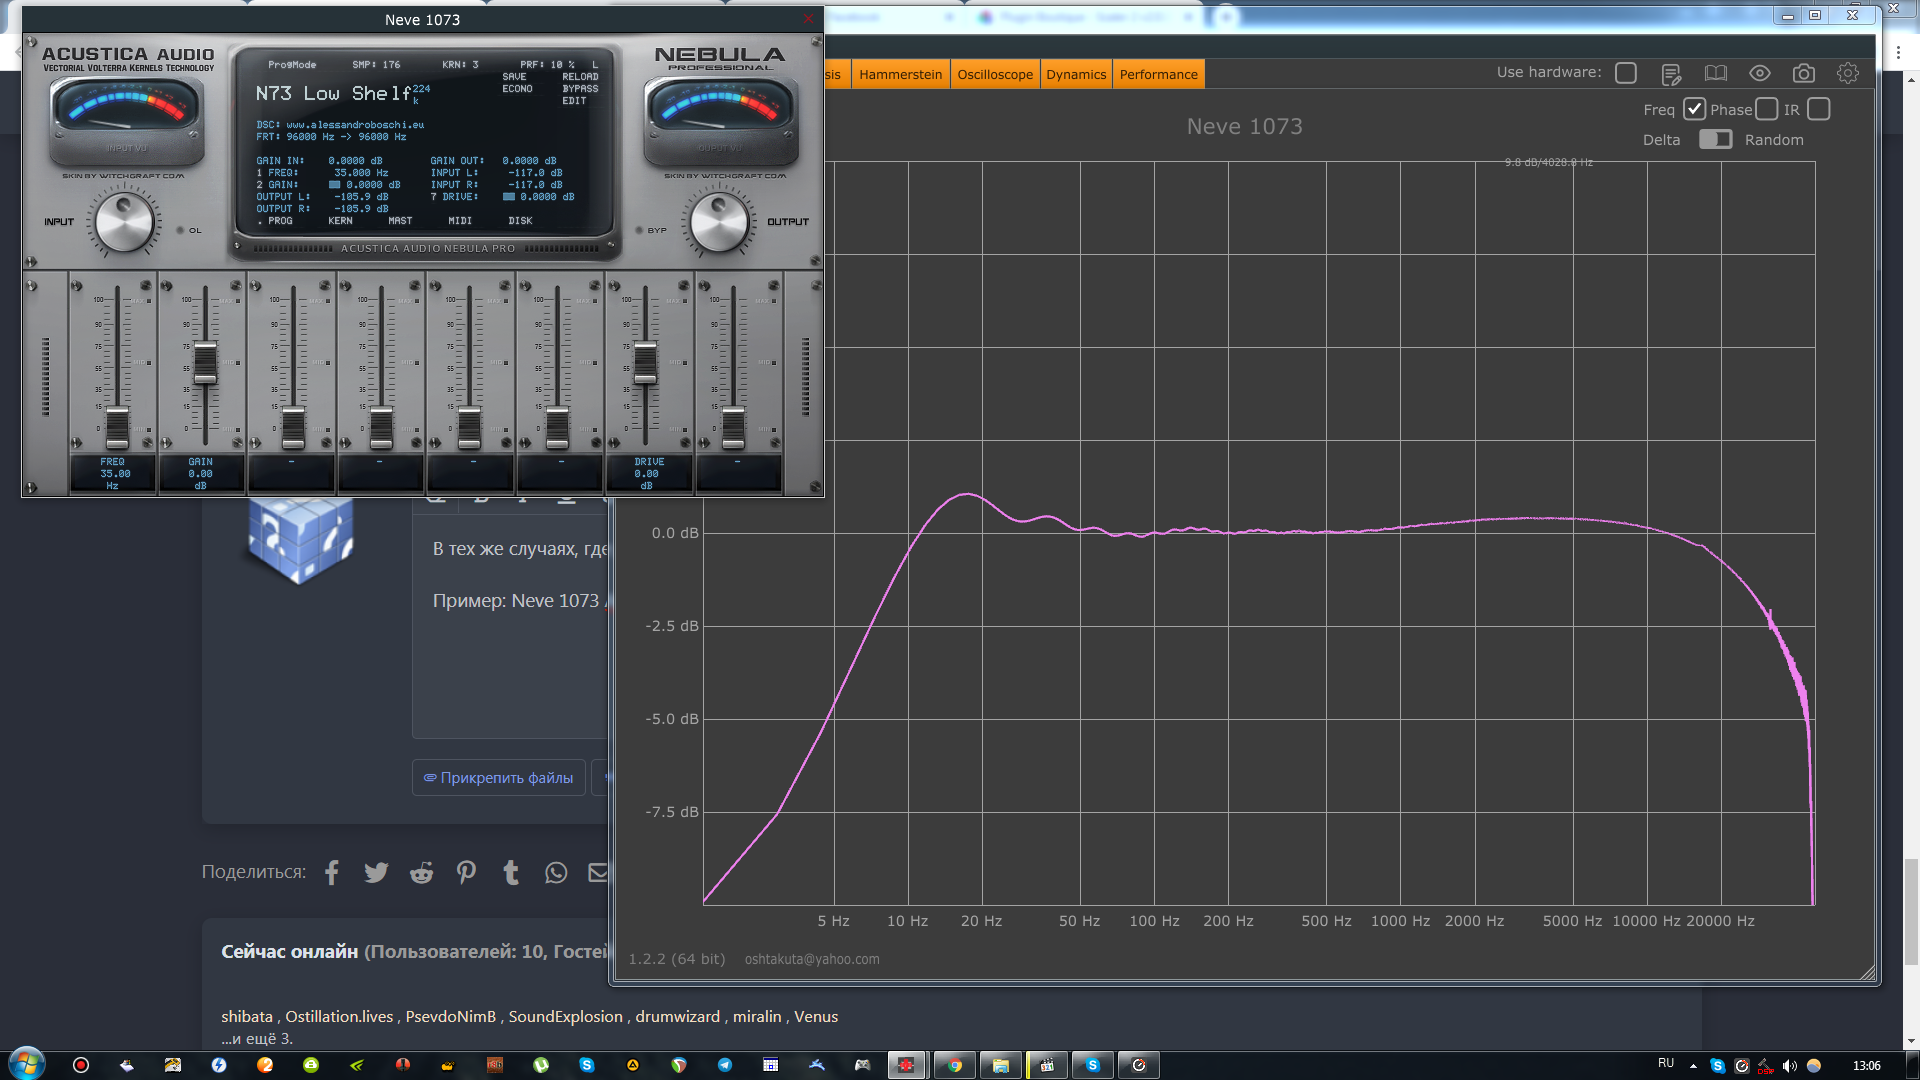The width and height of the screenshot is (1920, 1080).
Task: Share the post on Pinterest
Action: coord(466,873)
